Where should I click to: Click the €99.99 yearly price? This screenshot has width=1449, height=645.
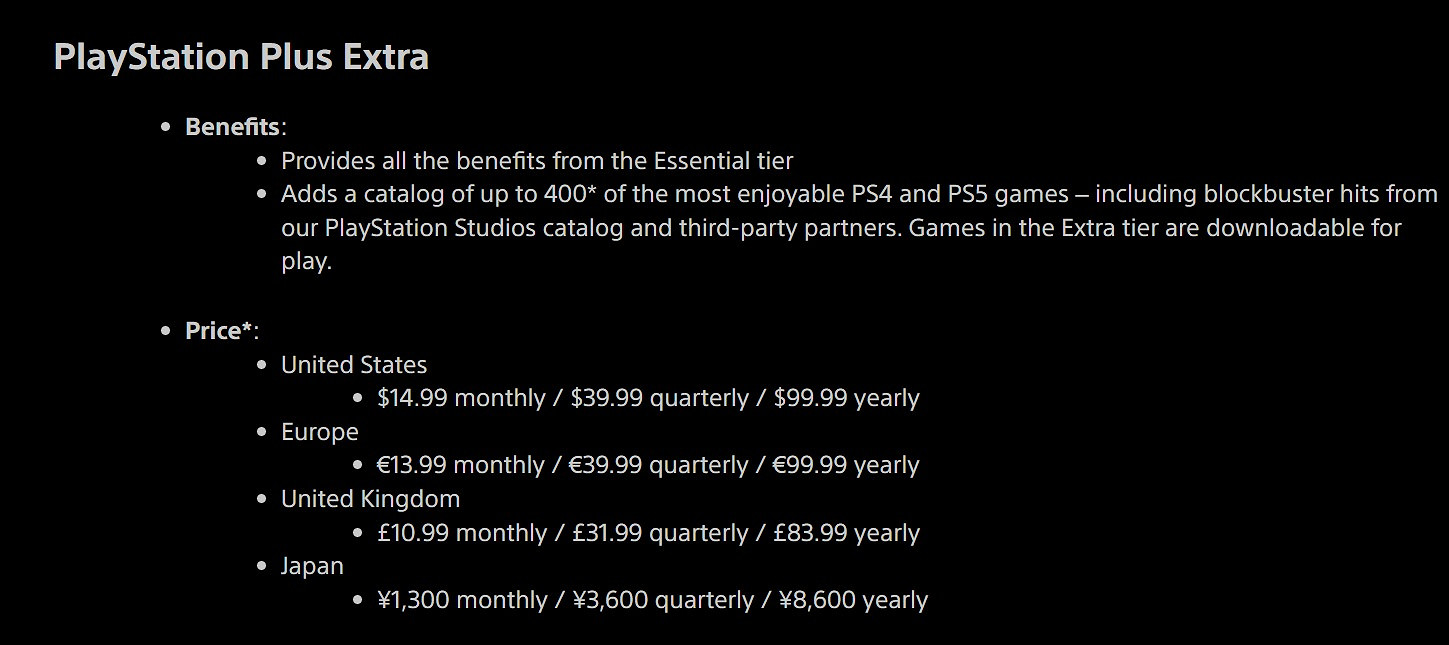(x=846, y=465)
